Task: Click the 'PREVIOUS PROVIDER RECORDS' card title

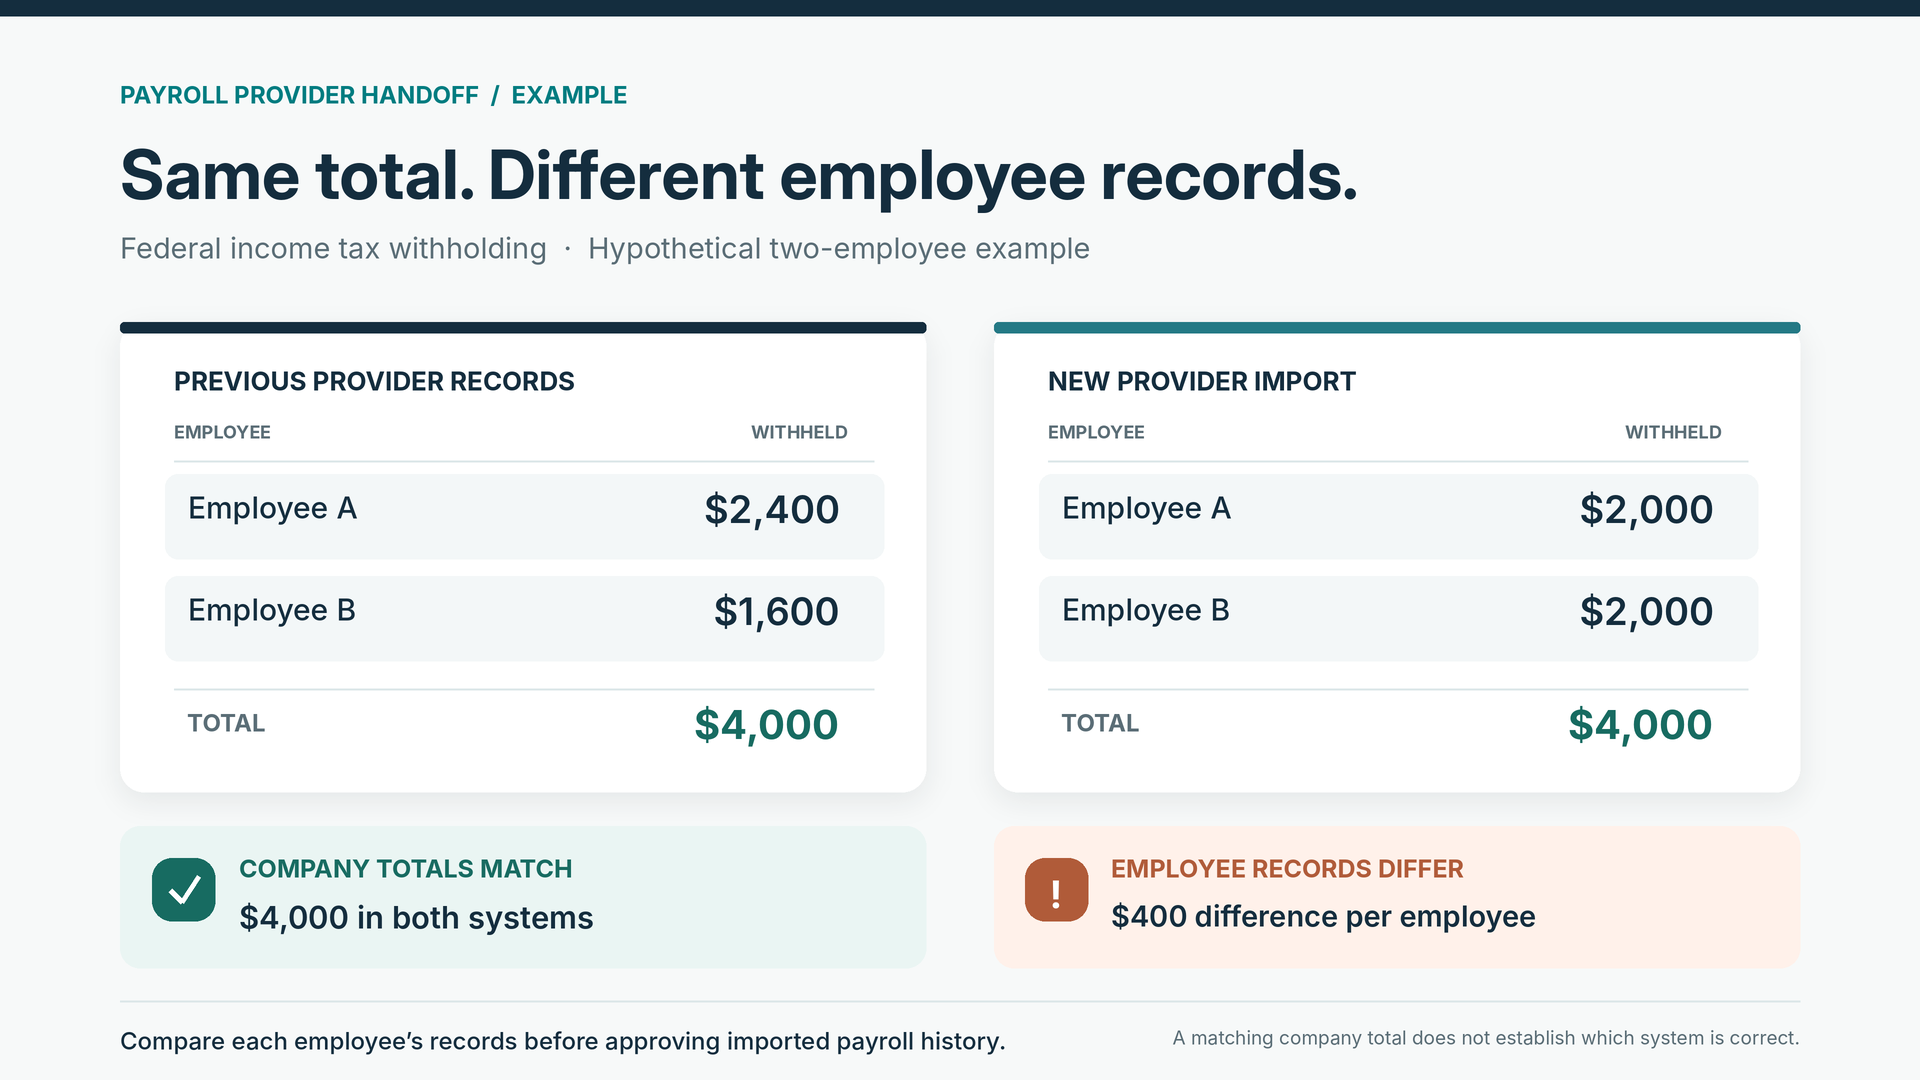Action: [374, 381]
